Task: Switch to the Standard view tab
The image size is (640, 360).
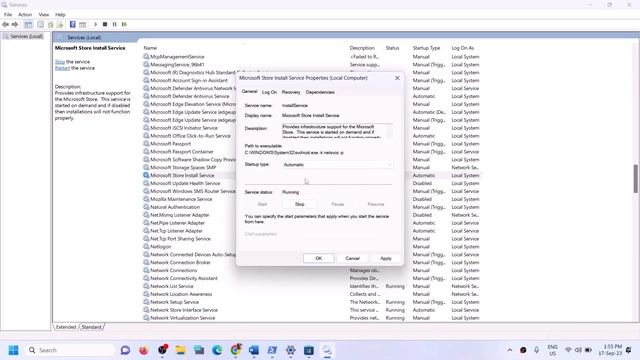Action: (91, 327)
